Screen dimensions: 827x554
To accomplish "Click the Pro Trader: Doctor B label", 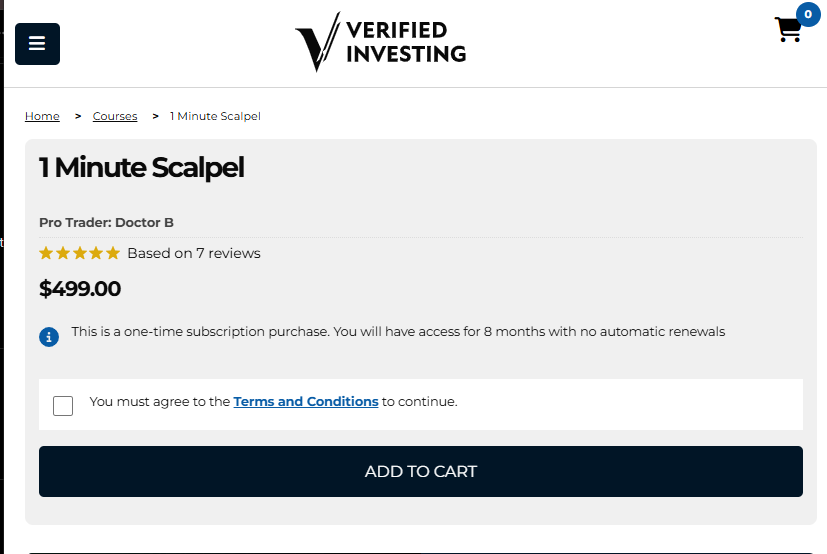I will click(106, 222).
